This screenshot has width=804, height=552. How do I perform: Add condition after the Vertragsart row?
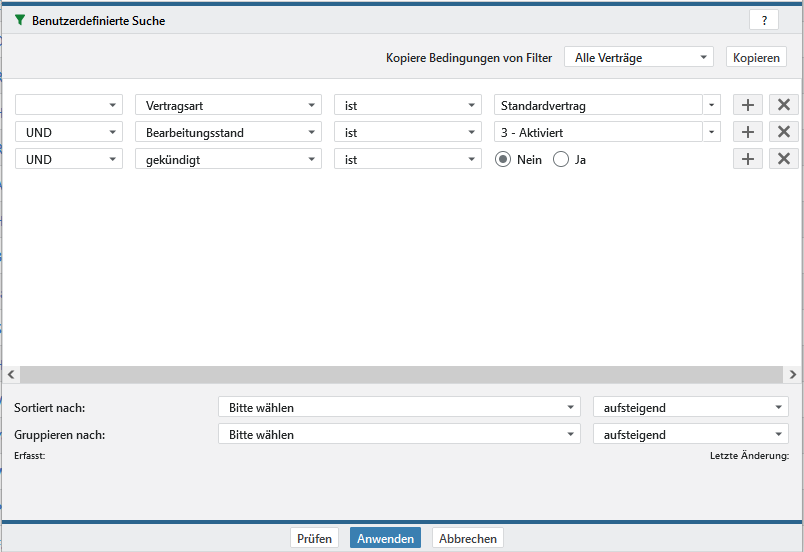pos(747,105)
